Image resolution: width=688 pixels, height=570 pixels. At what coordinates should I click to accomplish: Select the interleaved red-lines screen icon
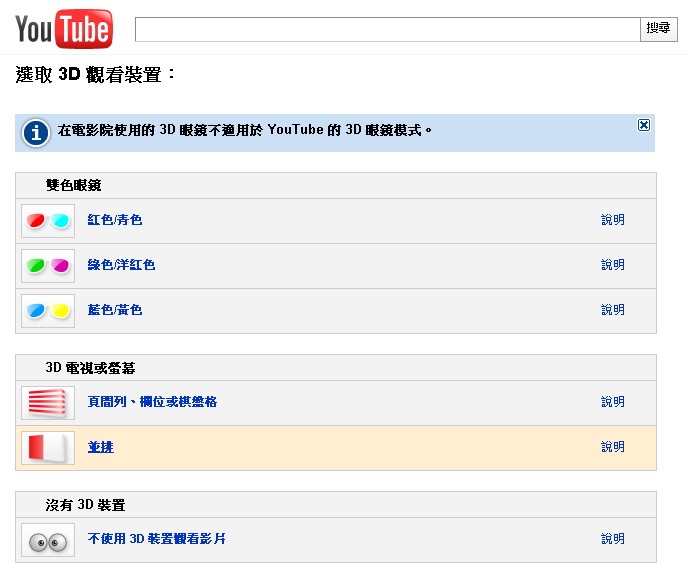(48, 403)
